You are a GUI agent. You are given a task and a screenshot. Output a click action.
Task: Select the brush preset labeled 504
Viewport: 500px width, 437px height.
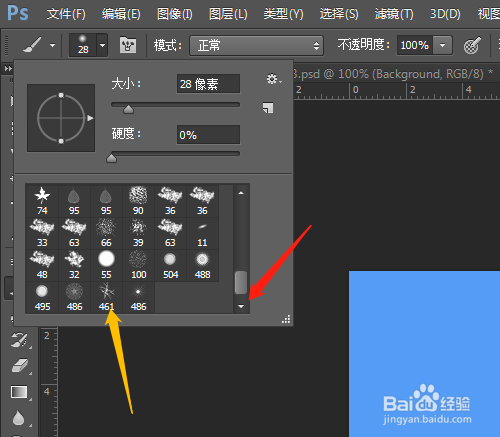pyautogui.click(x=170, y=265)
